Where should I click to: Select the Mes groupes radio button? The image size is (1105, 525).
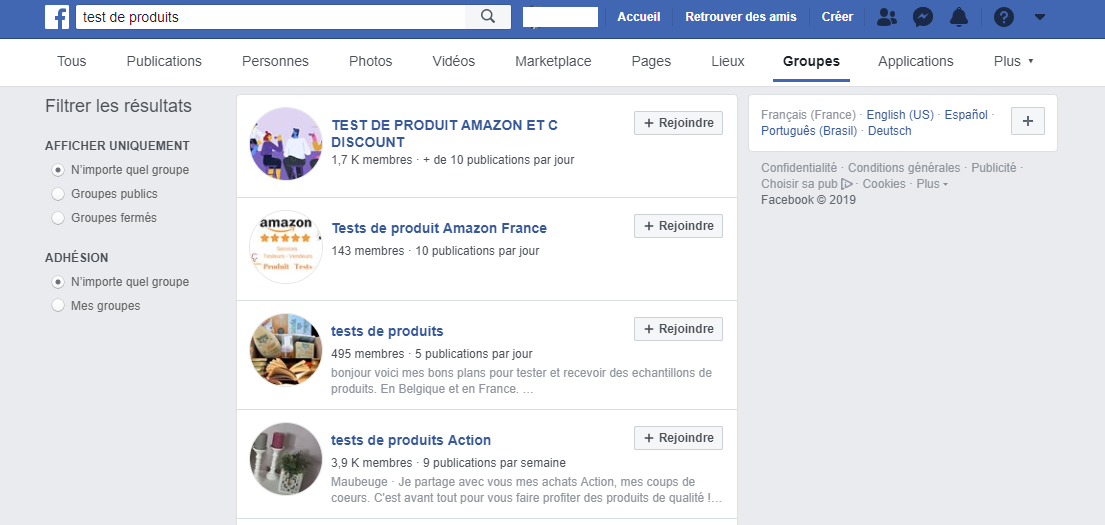pyautogui.click(x=58, y=306)
